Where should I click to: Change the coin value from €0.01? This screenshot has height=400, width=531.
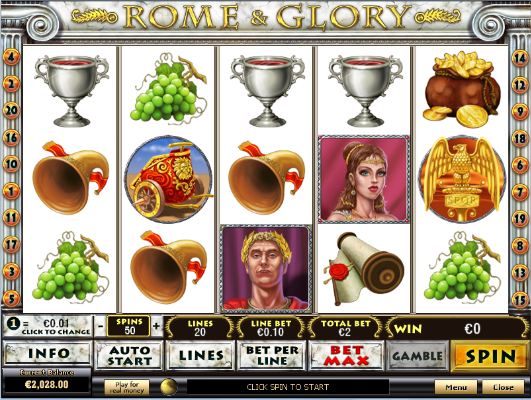47,327
